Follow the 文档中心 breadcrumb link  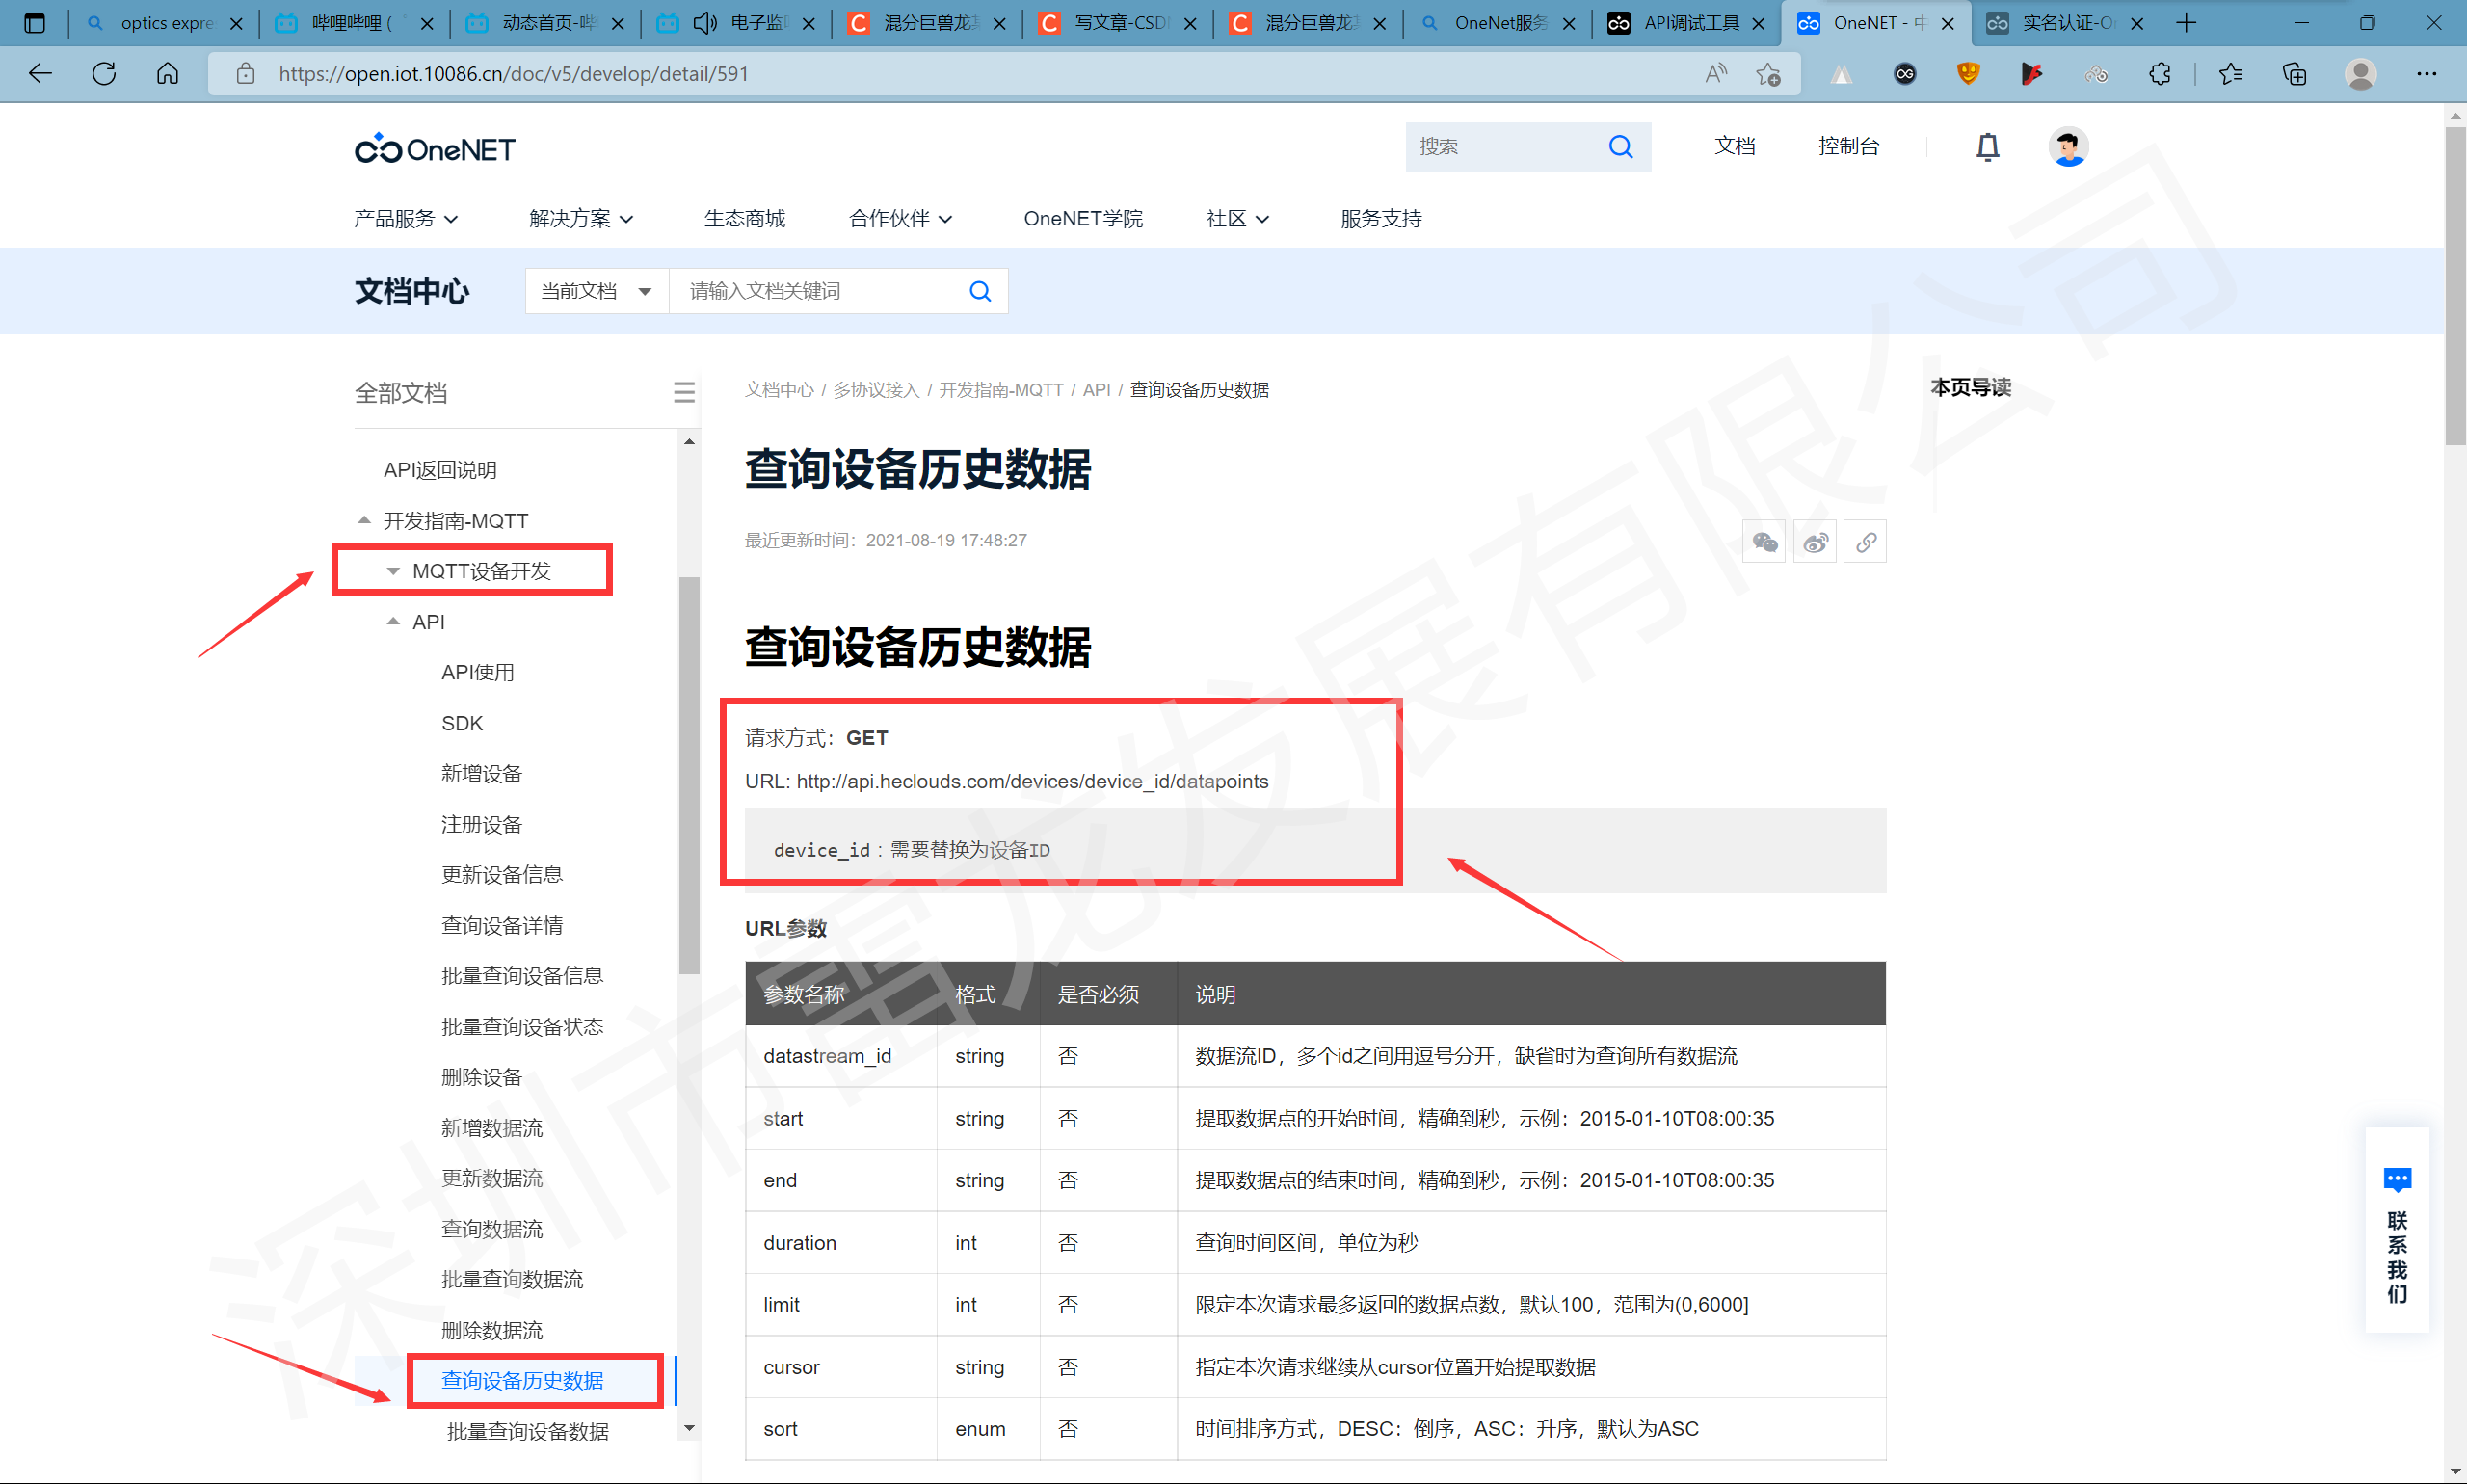point(779,390)
